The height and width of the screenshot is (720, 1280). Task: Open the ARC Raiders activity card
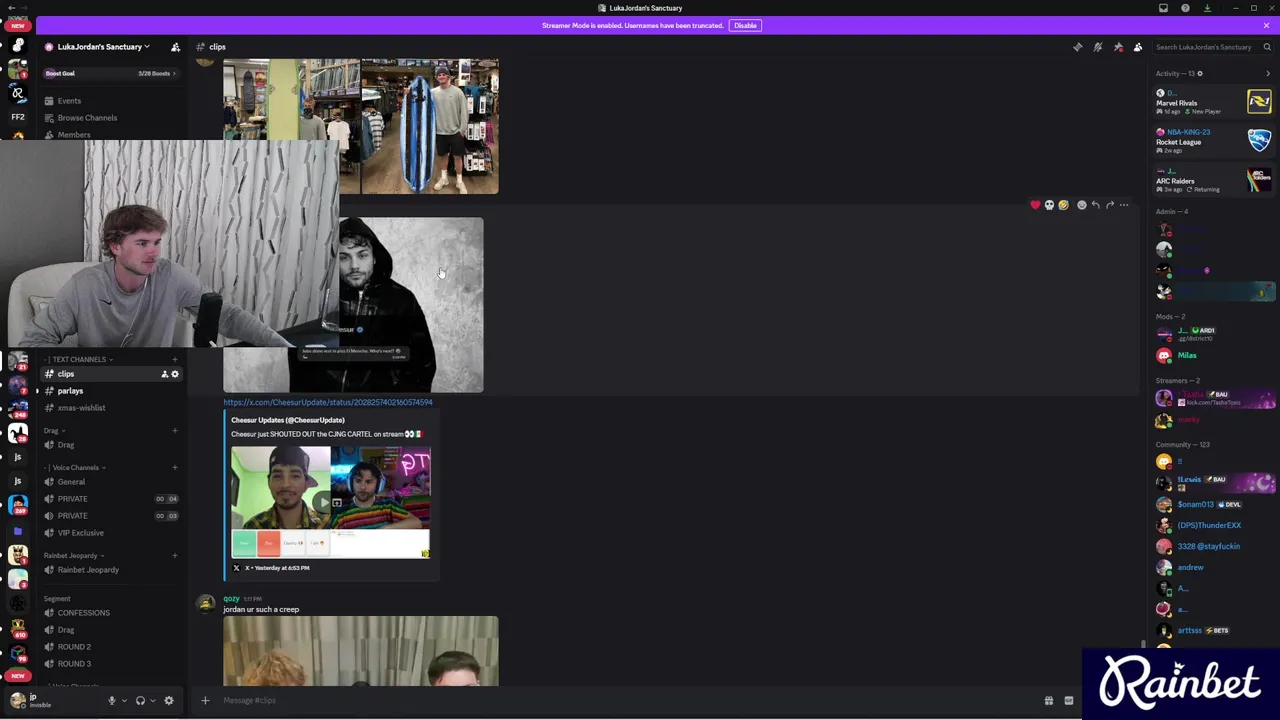pos(1213,180)
